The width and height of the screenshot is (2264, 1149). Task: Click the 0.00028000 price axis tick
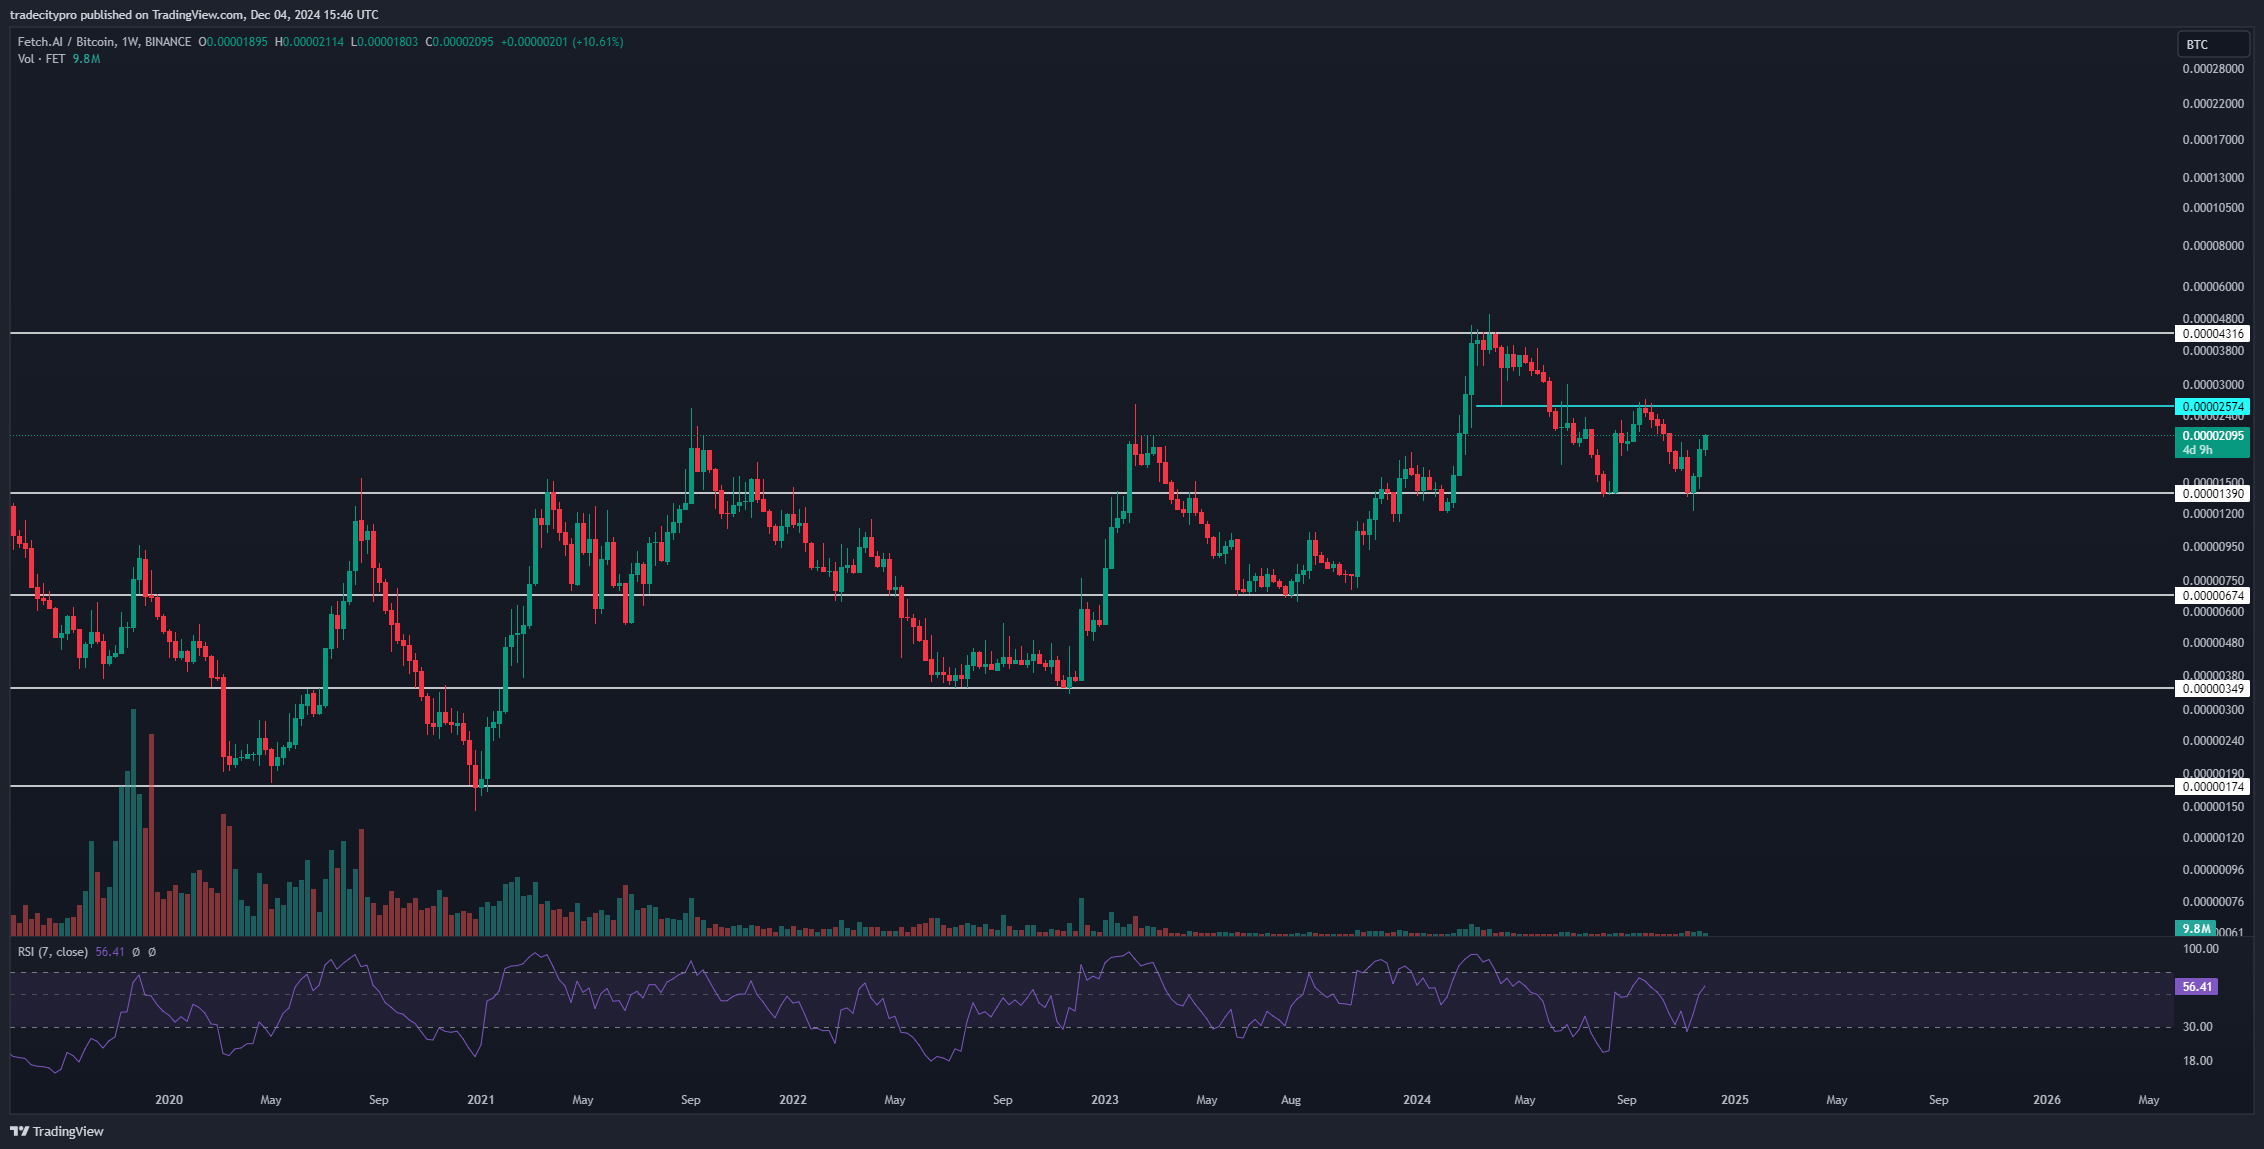(x=2213, y=69)
